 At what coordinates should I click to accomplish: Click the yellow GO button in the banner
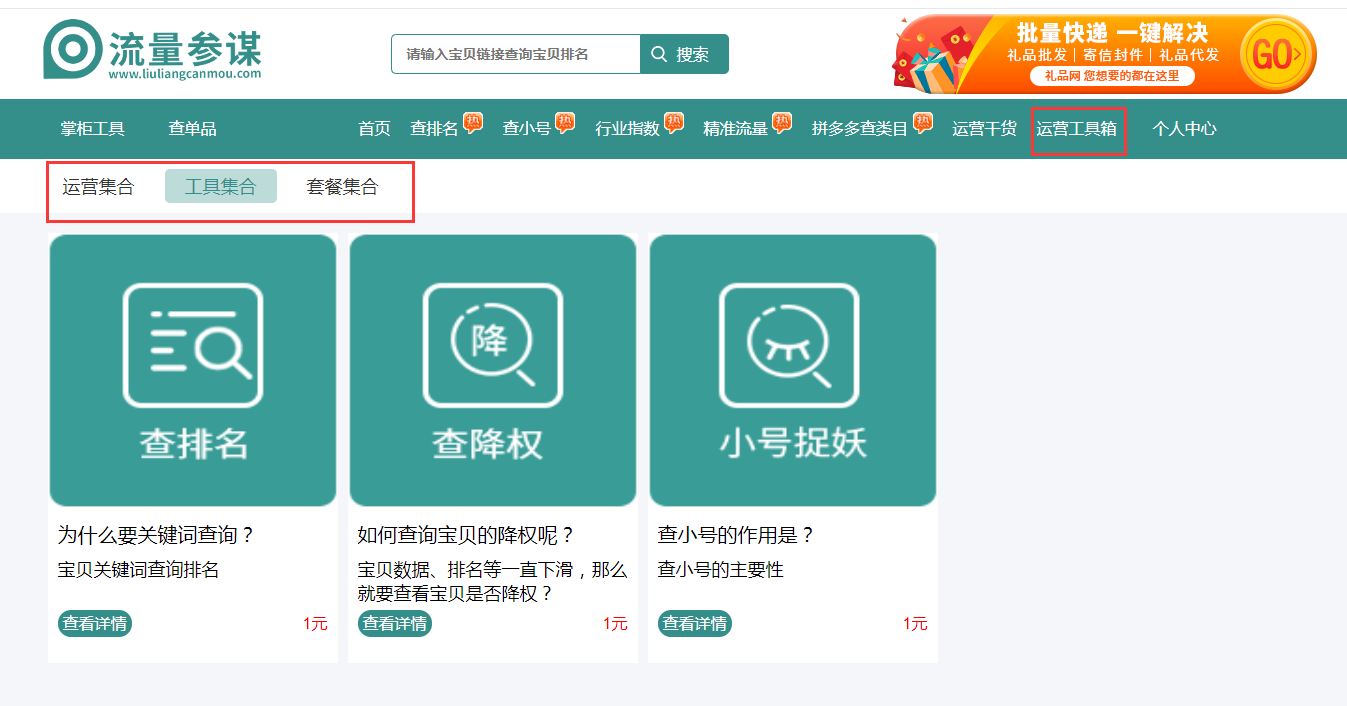coord(1274,52)
